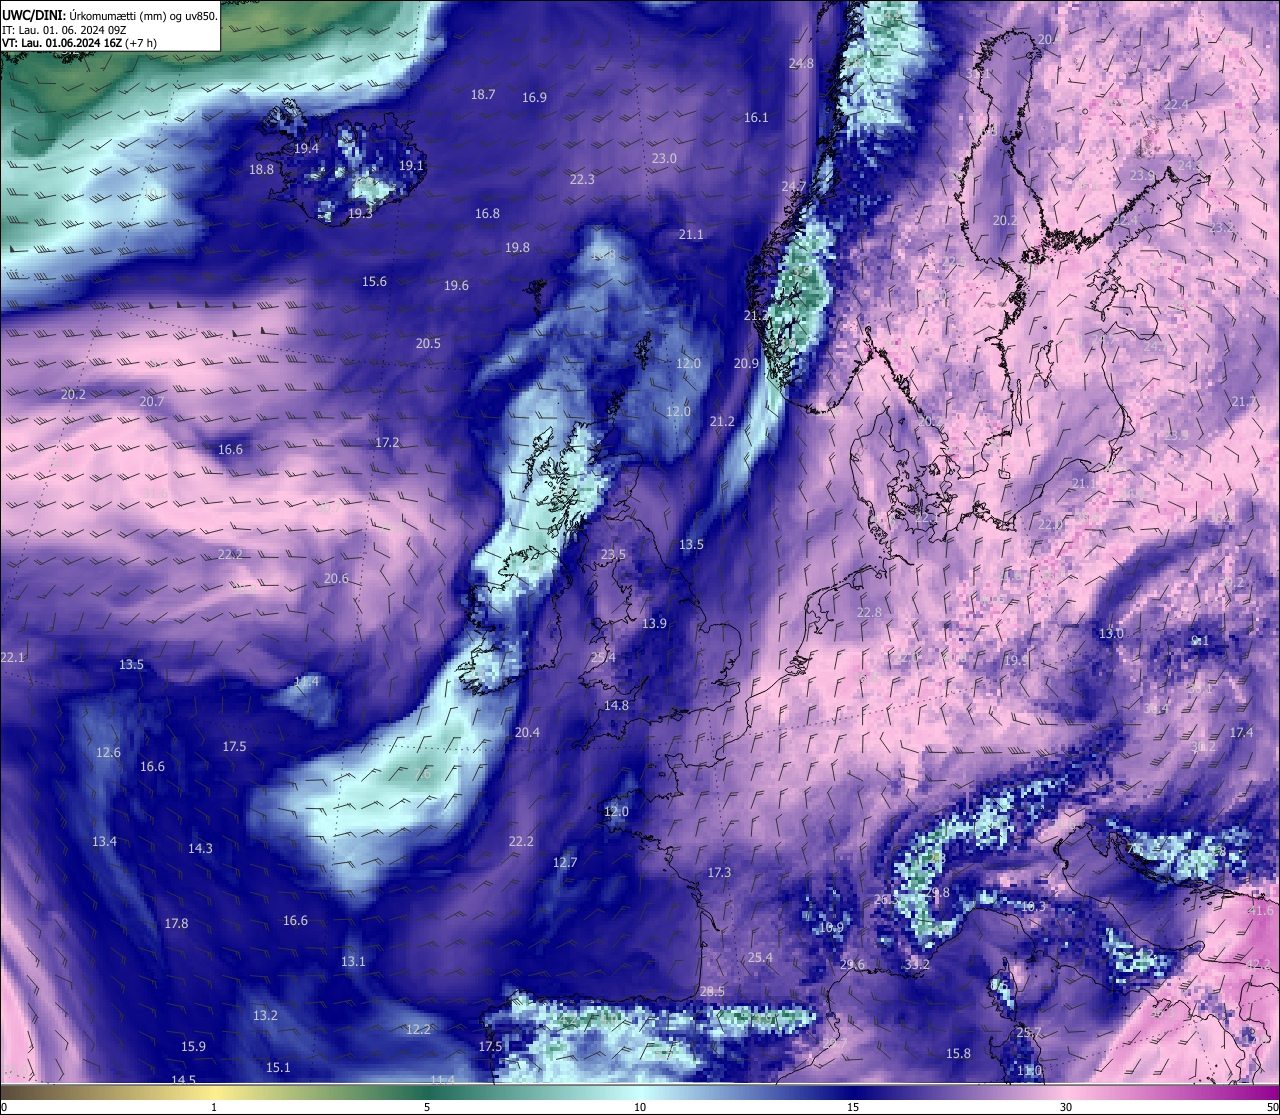Click the 15.1 value label
This screenshot has height=1115, width=1280.
tap(278, 1067)
